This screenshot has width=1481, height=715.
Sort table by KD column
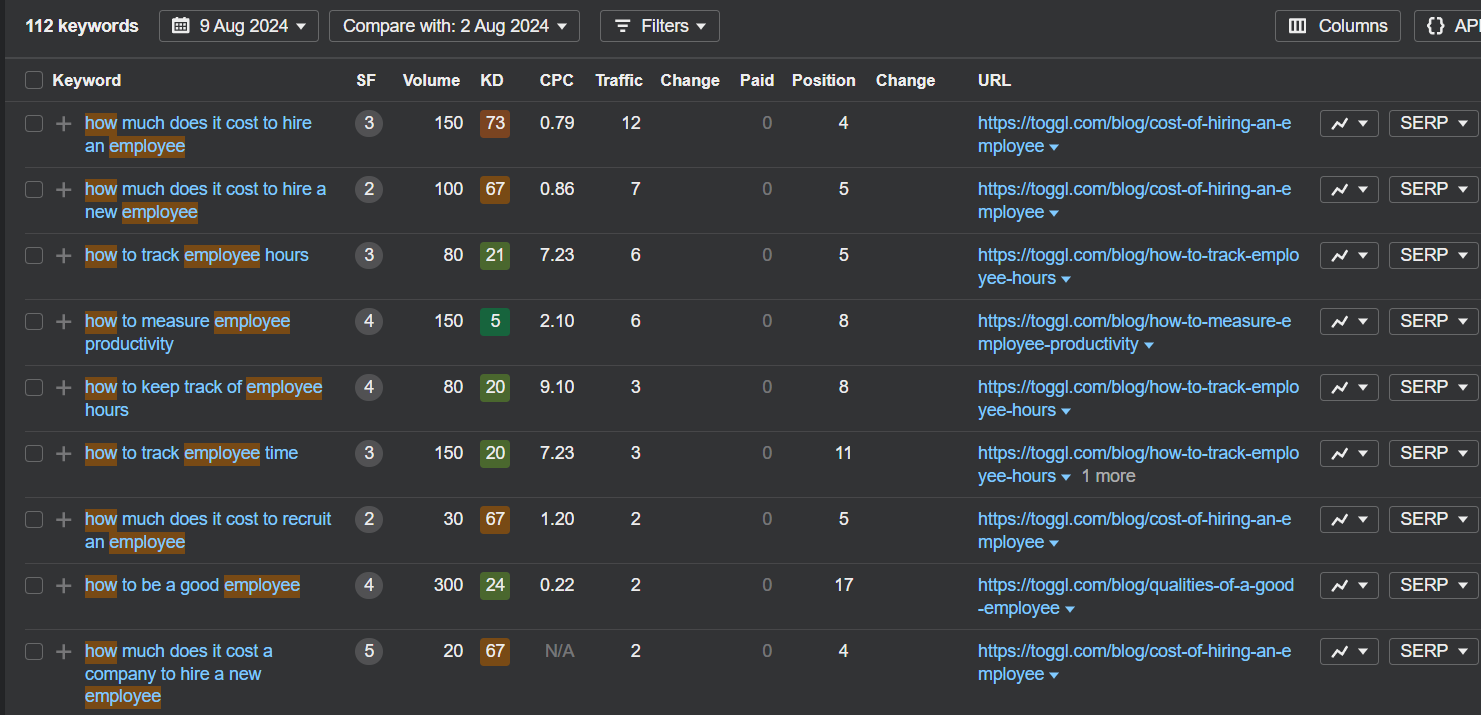coord(491,80)
